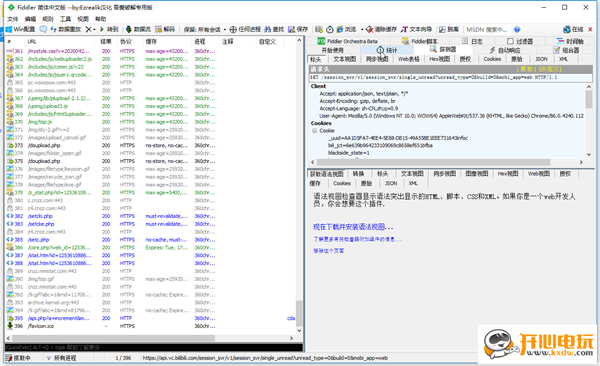The width and height of the screenshot is (600, 366).
Task: Select the request JSON inspector tab
Action: tap(541, 59)
